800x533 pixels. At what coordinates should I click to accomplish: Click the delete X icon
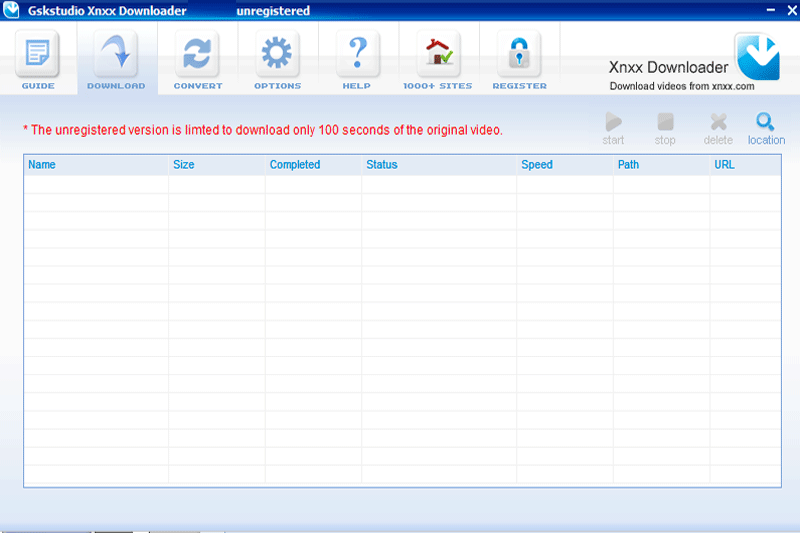point(718,122)
